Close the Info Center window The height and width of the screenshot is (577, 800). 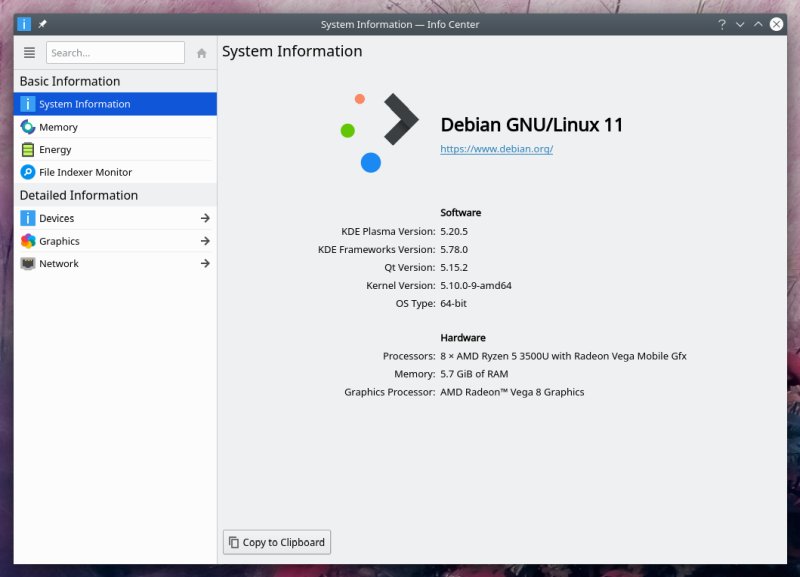[x=777, y=24]
